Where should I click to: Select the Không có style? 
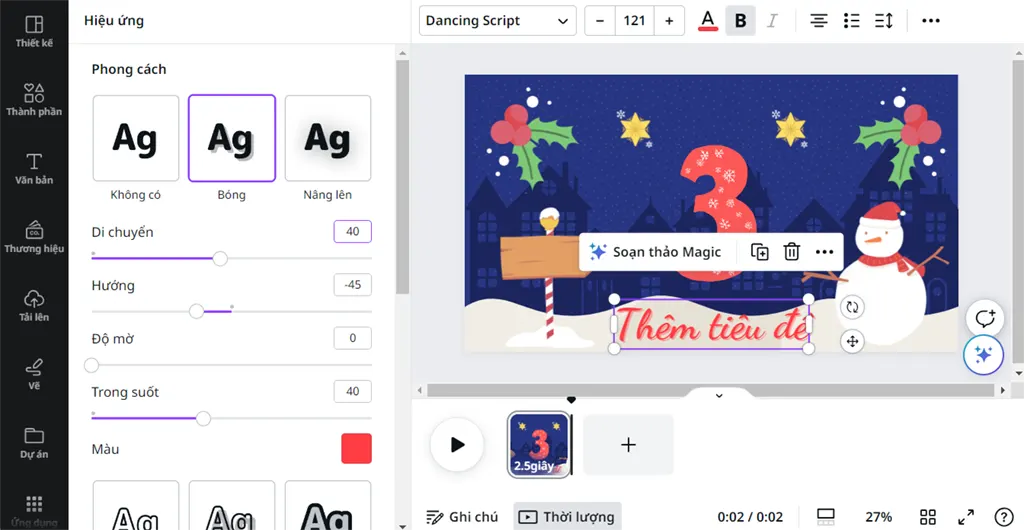click(136, 138)
